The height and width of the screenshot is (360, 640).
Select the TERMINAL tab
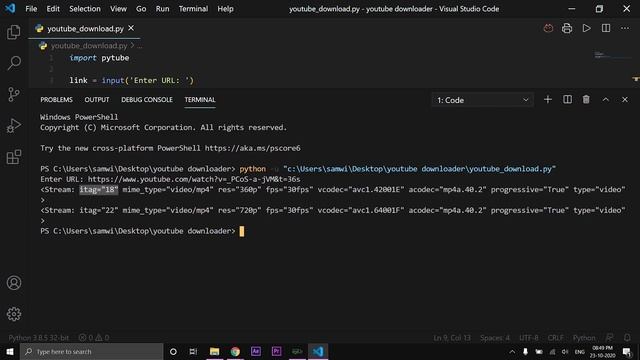(x=200, y=100)
